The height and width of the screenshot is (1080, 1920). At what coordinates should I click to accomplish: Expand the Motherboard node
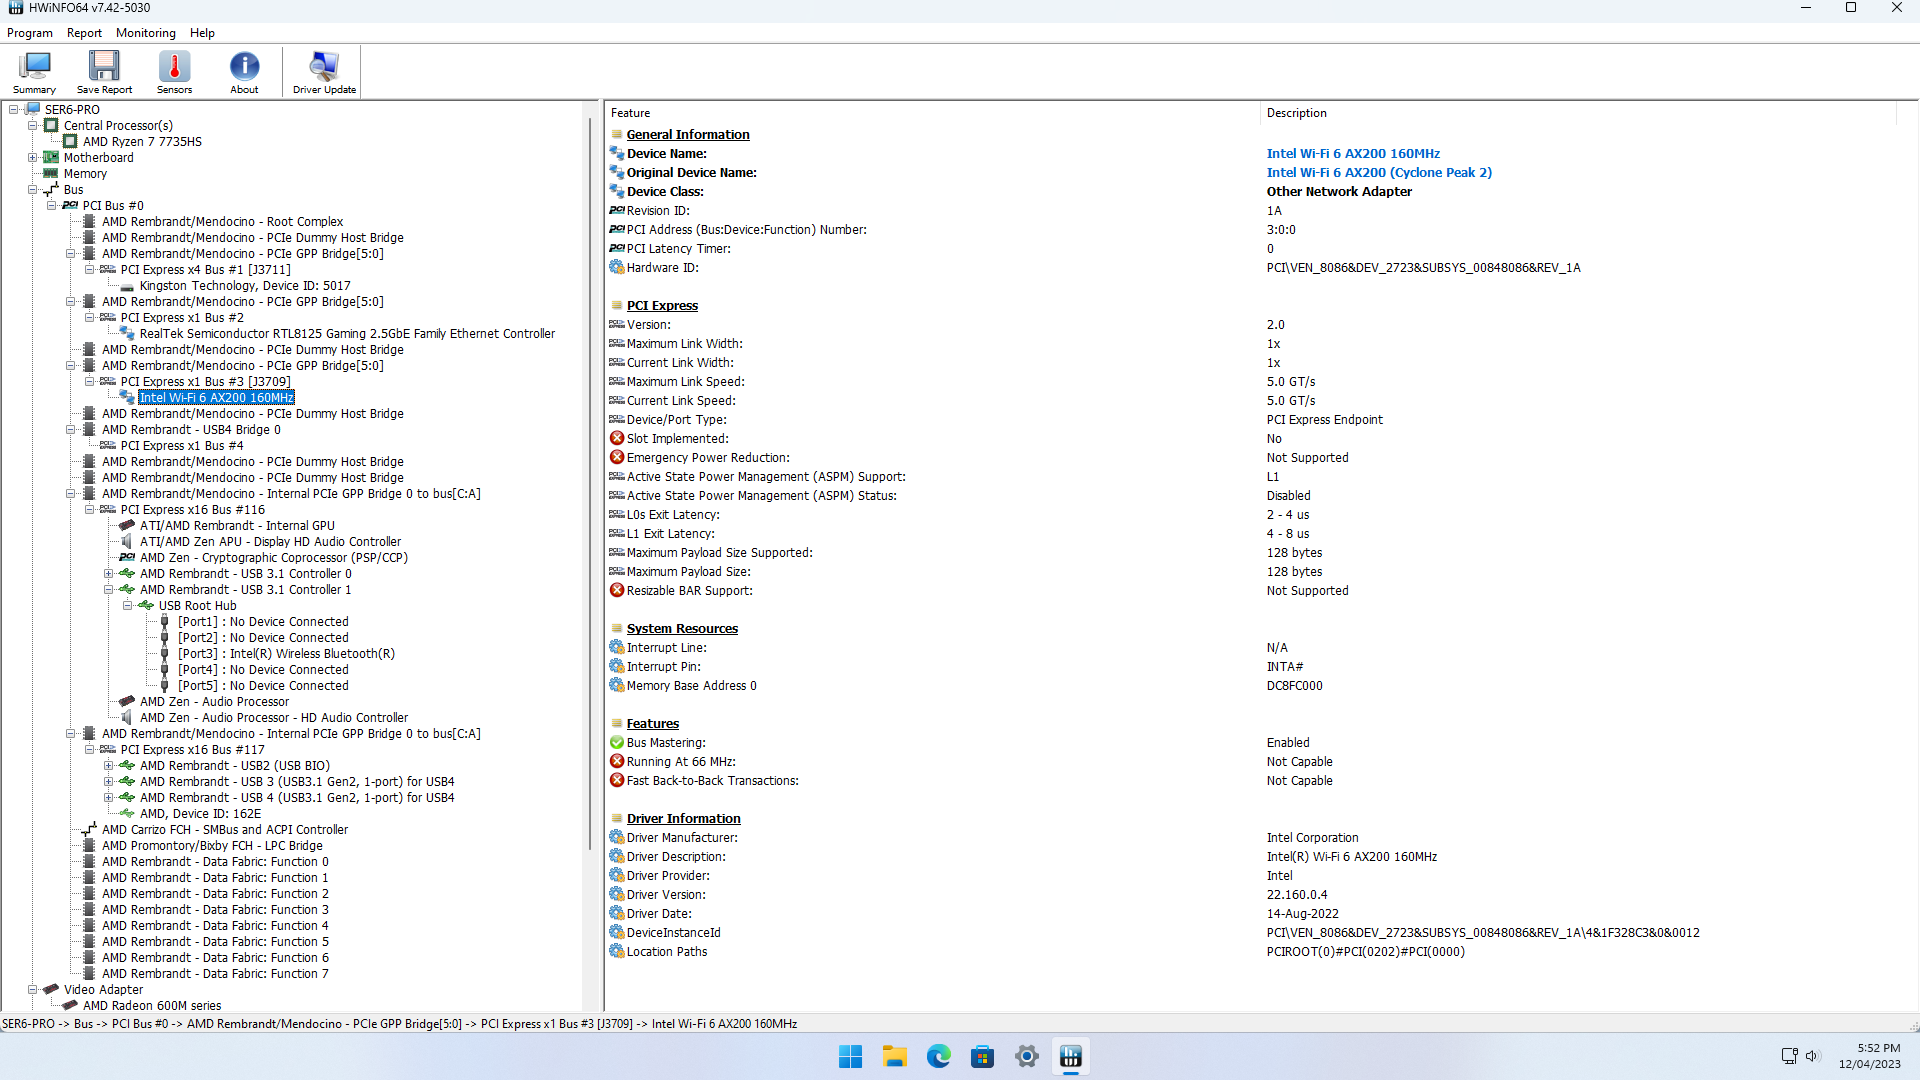pos(33,158)
